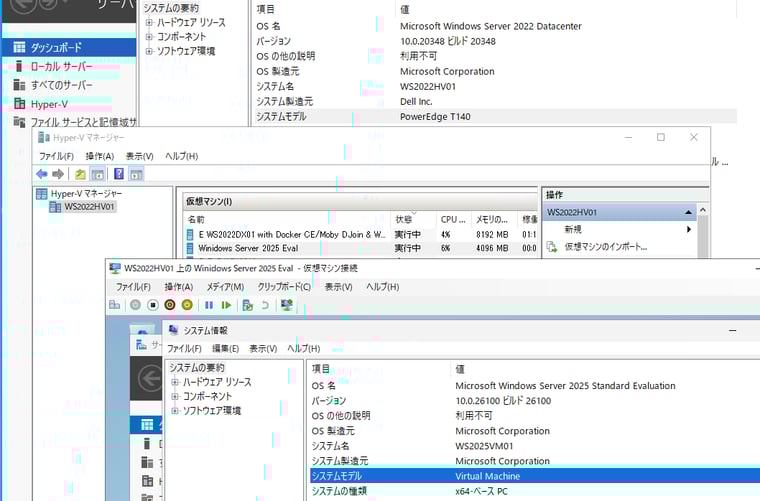Image resolution: width=760 pixels, height=501 pixels.
Task: Open ファイル(F) menu in Hyper-V Manager
Action: click(x=56, y=156)
